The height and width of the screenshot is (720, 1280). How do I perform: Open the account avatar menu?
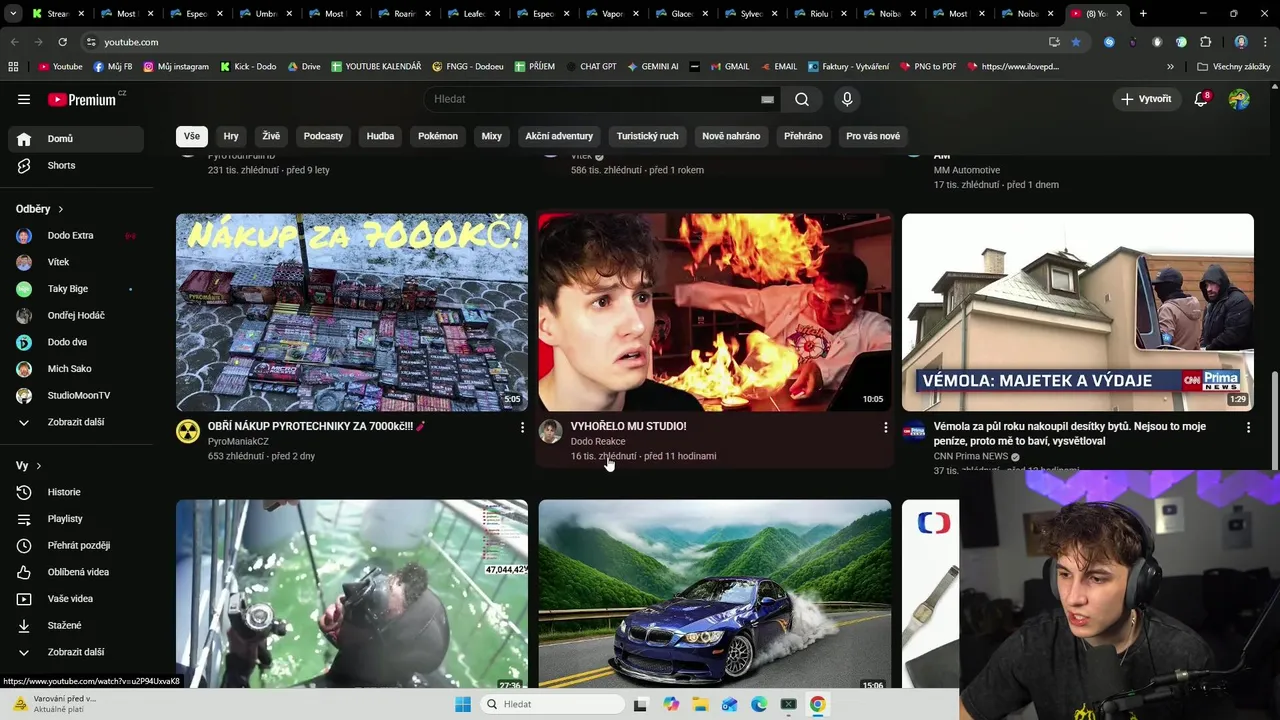click(x=1239, y=99)
